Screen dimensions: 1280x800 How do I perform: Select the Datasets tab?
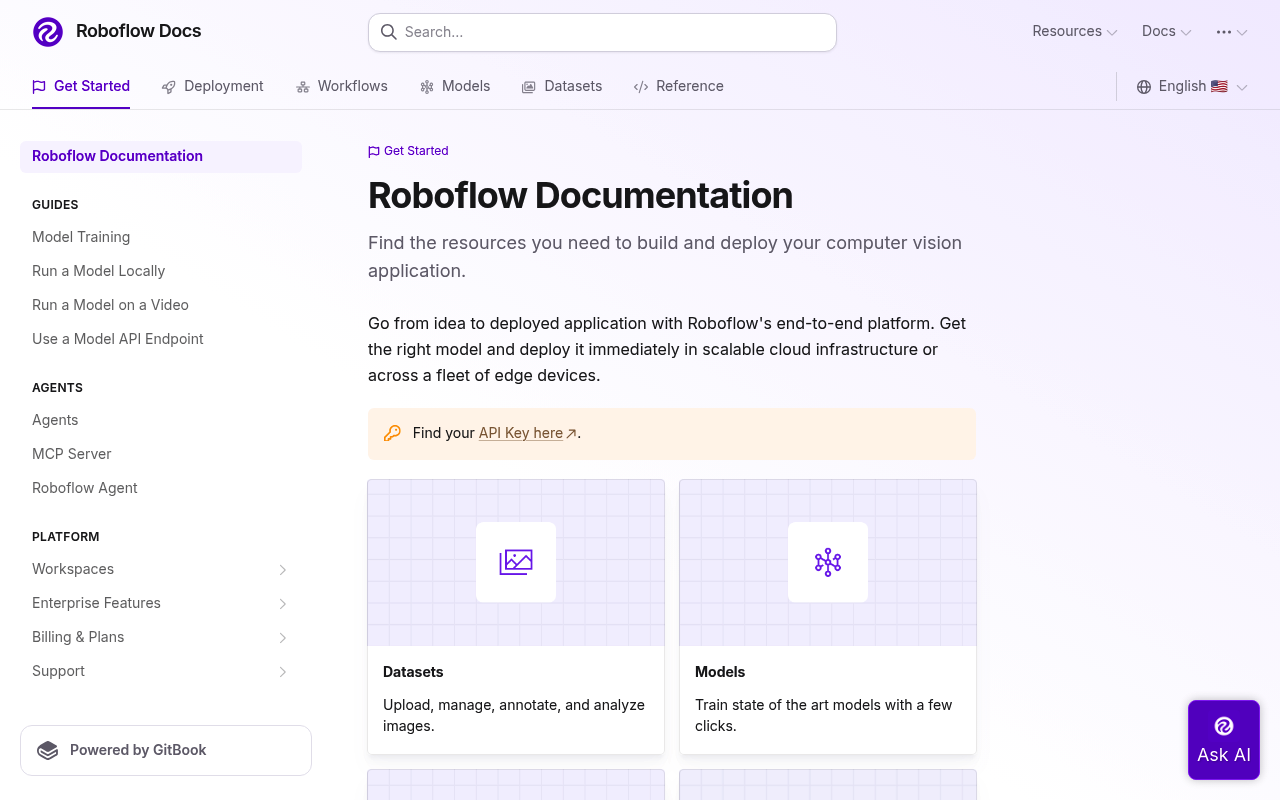(x=562, y=87)
